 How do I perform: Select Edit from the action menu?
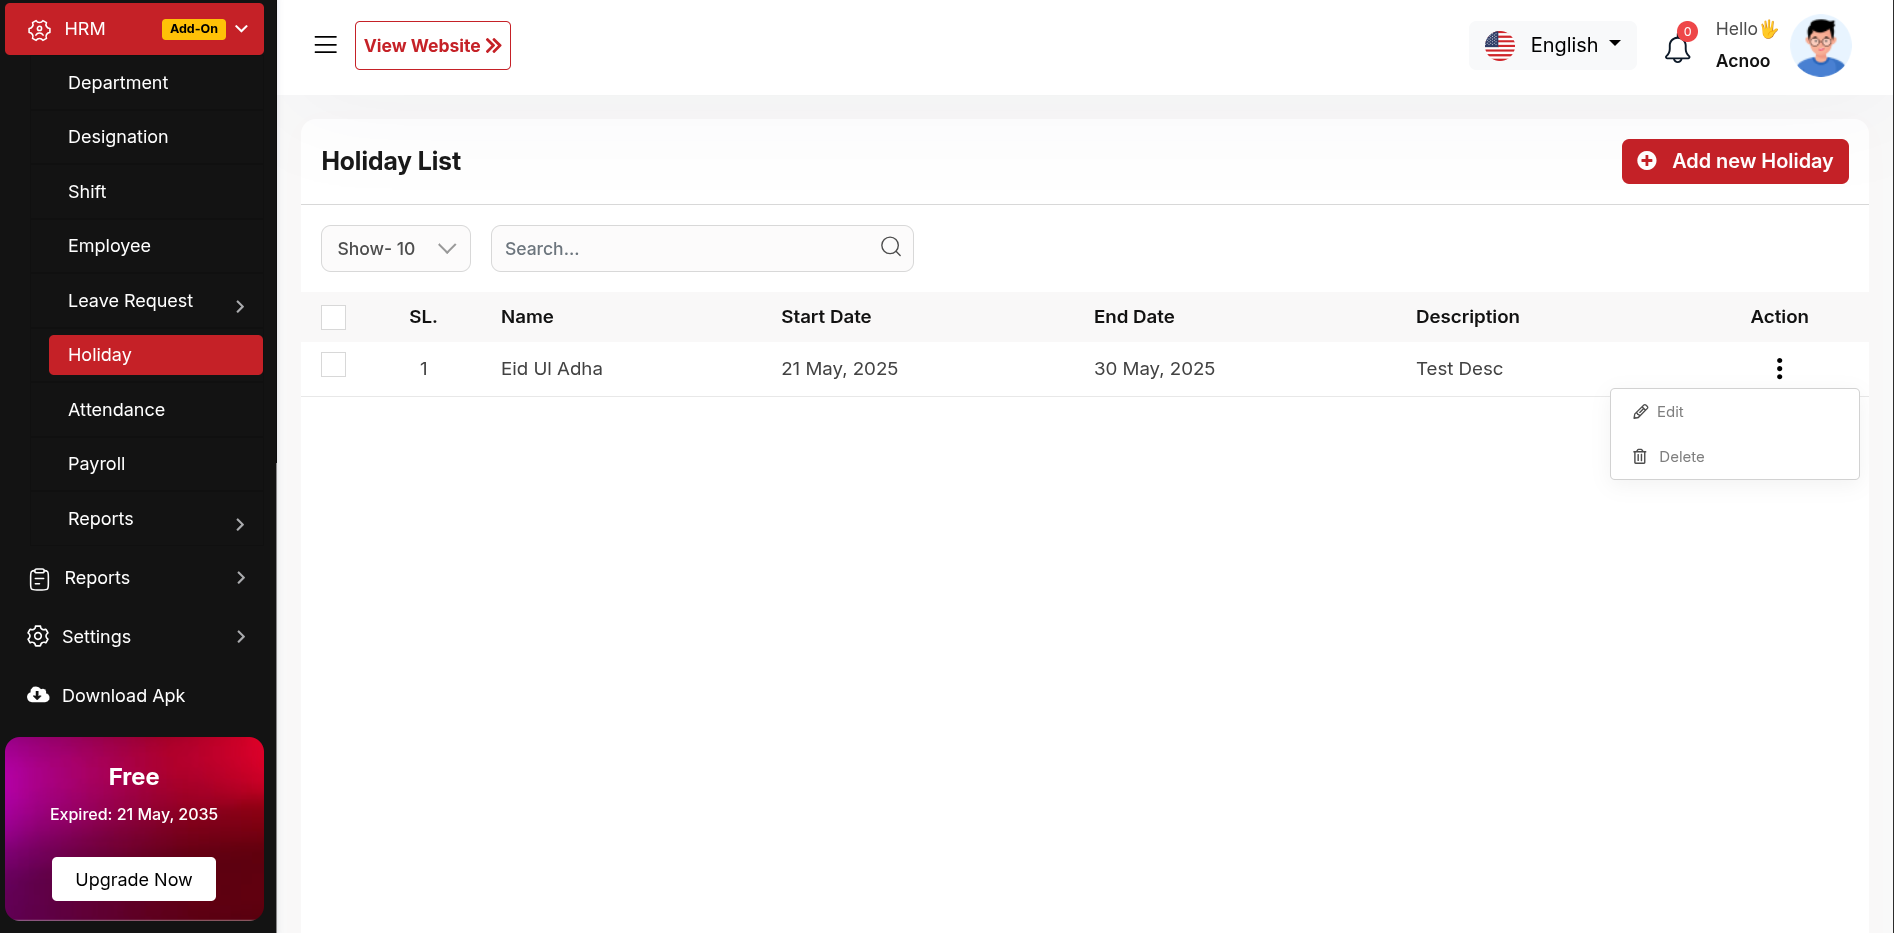(x=1669, y=412)
